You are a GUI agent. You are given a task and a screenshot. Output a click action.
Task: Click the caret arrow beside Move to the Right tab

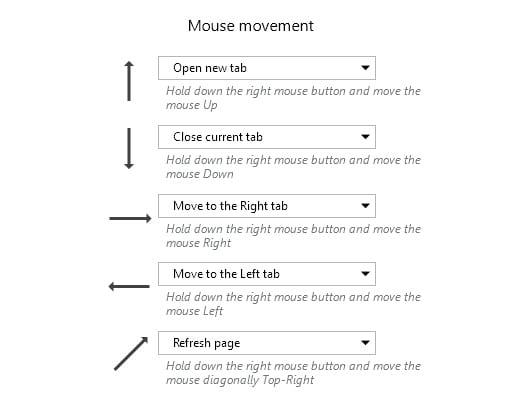click(365, 206)
